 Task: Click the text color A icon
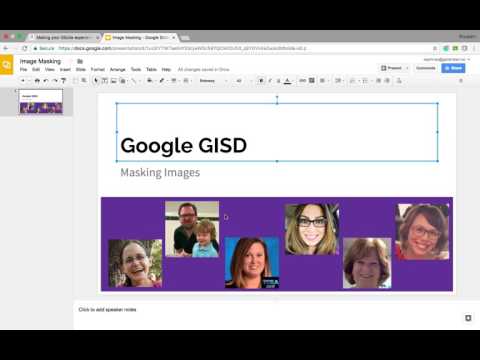pos(287,81)
